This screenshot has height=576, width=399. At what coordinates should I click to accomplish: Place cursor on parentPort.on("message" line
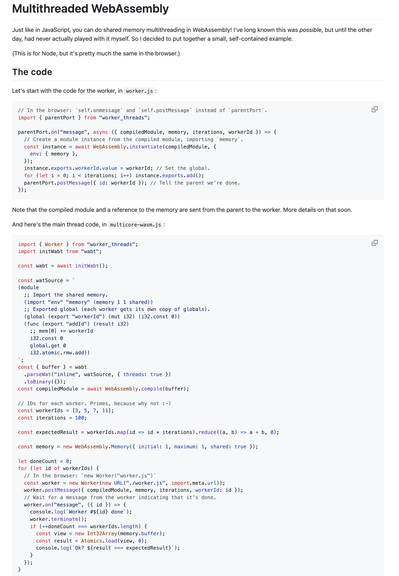point(147,132)
